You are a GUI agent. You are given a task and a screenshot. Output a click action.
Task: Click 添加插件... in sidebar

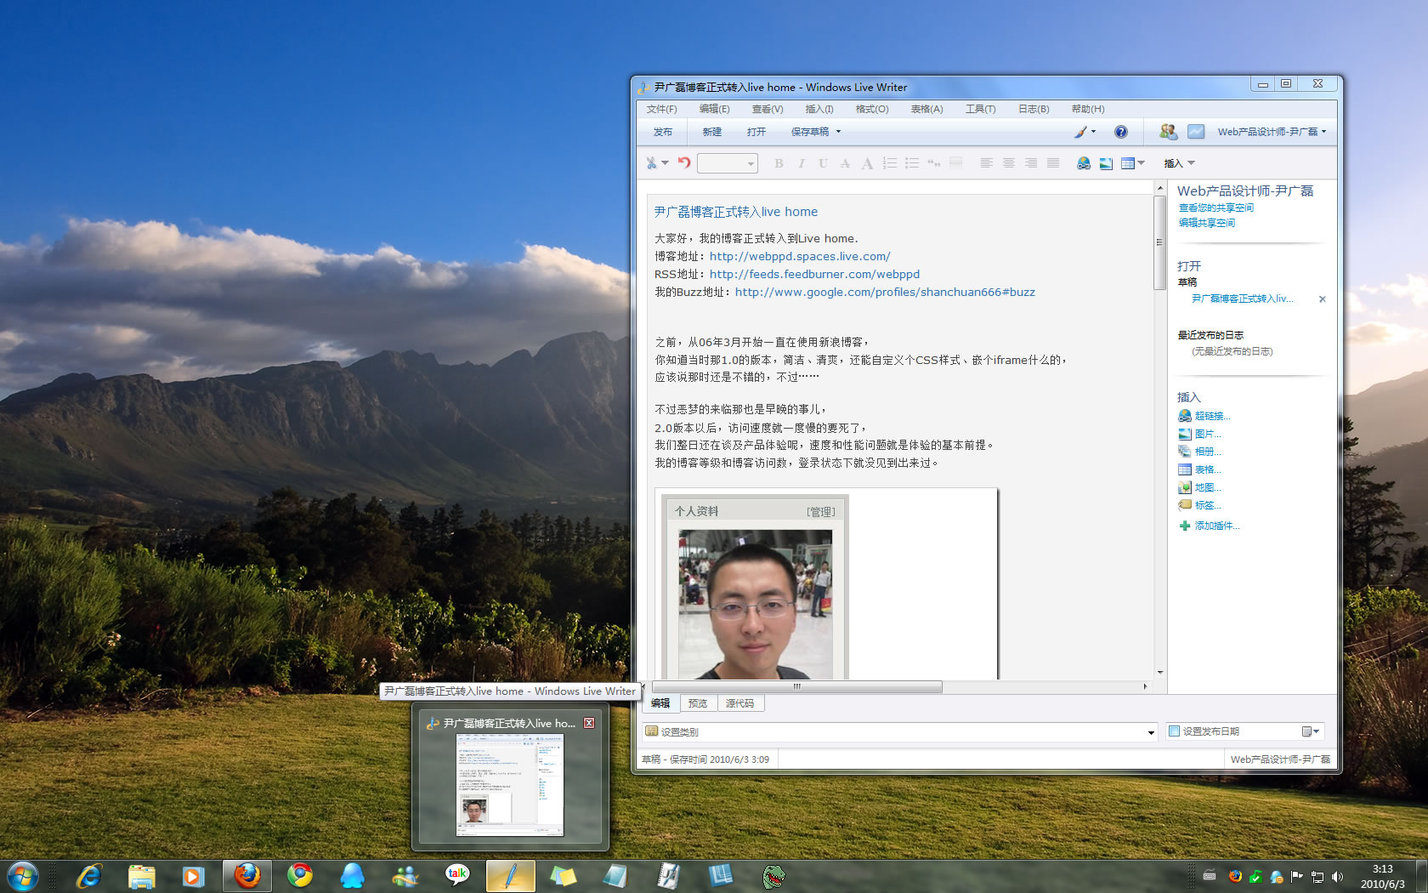[1209, 525]
